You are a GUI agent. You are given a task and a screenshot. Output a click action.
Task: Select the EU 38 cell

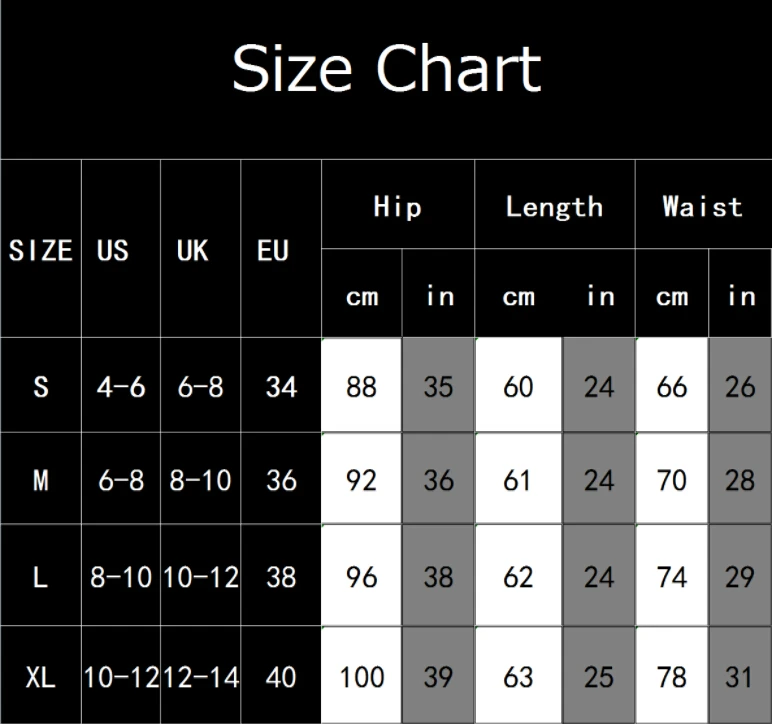[281, 575]
